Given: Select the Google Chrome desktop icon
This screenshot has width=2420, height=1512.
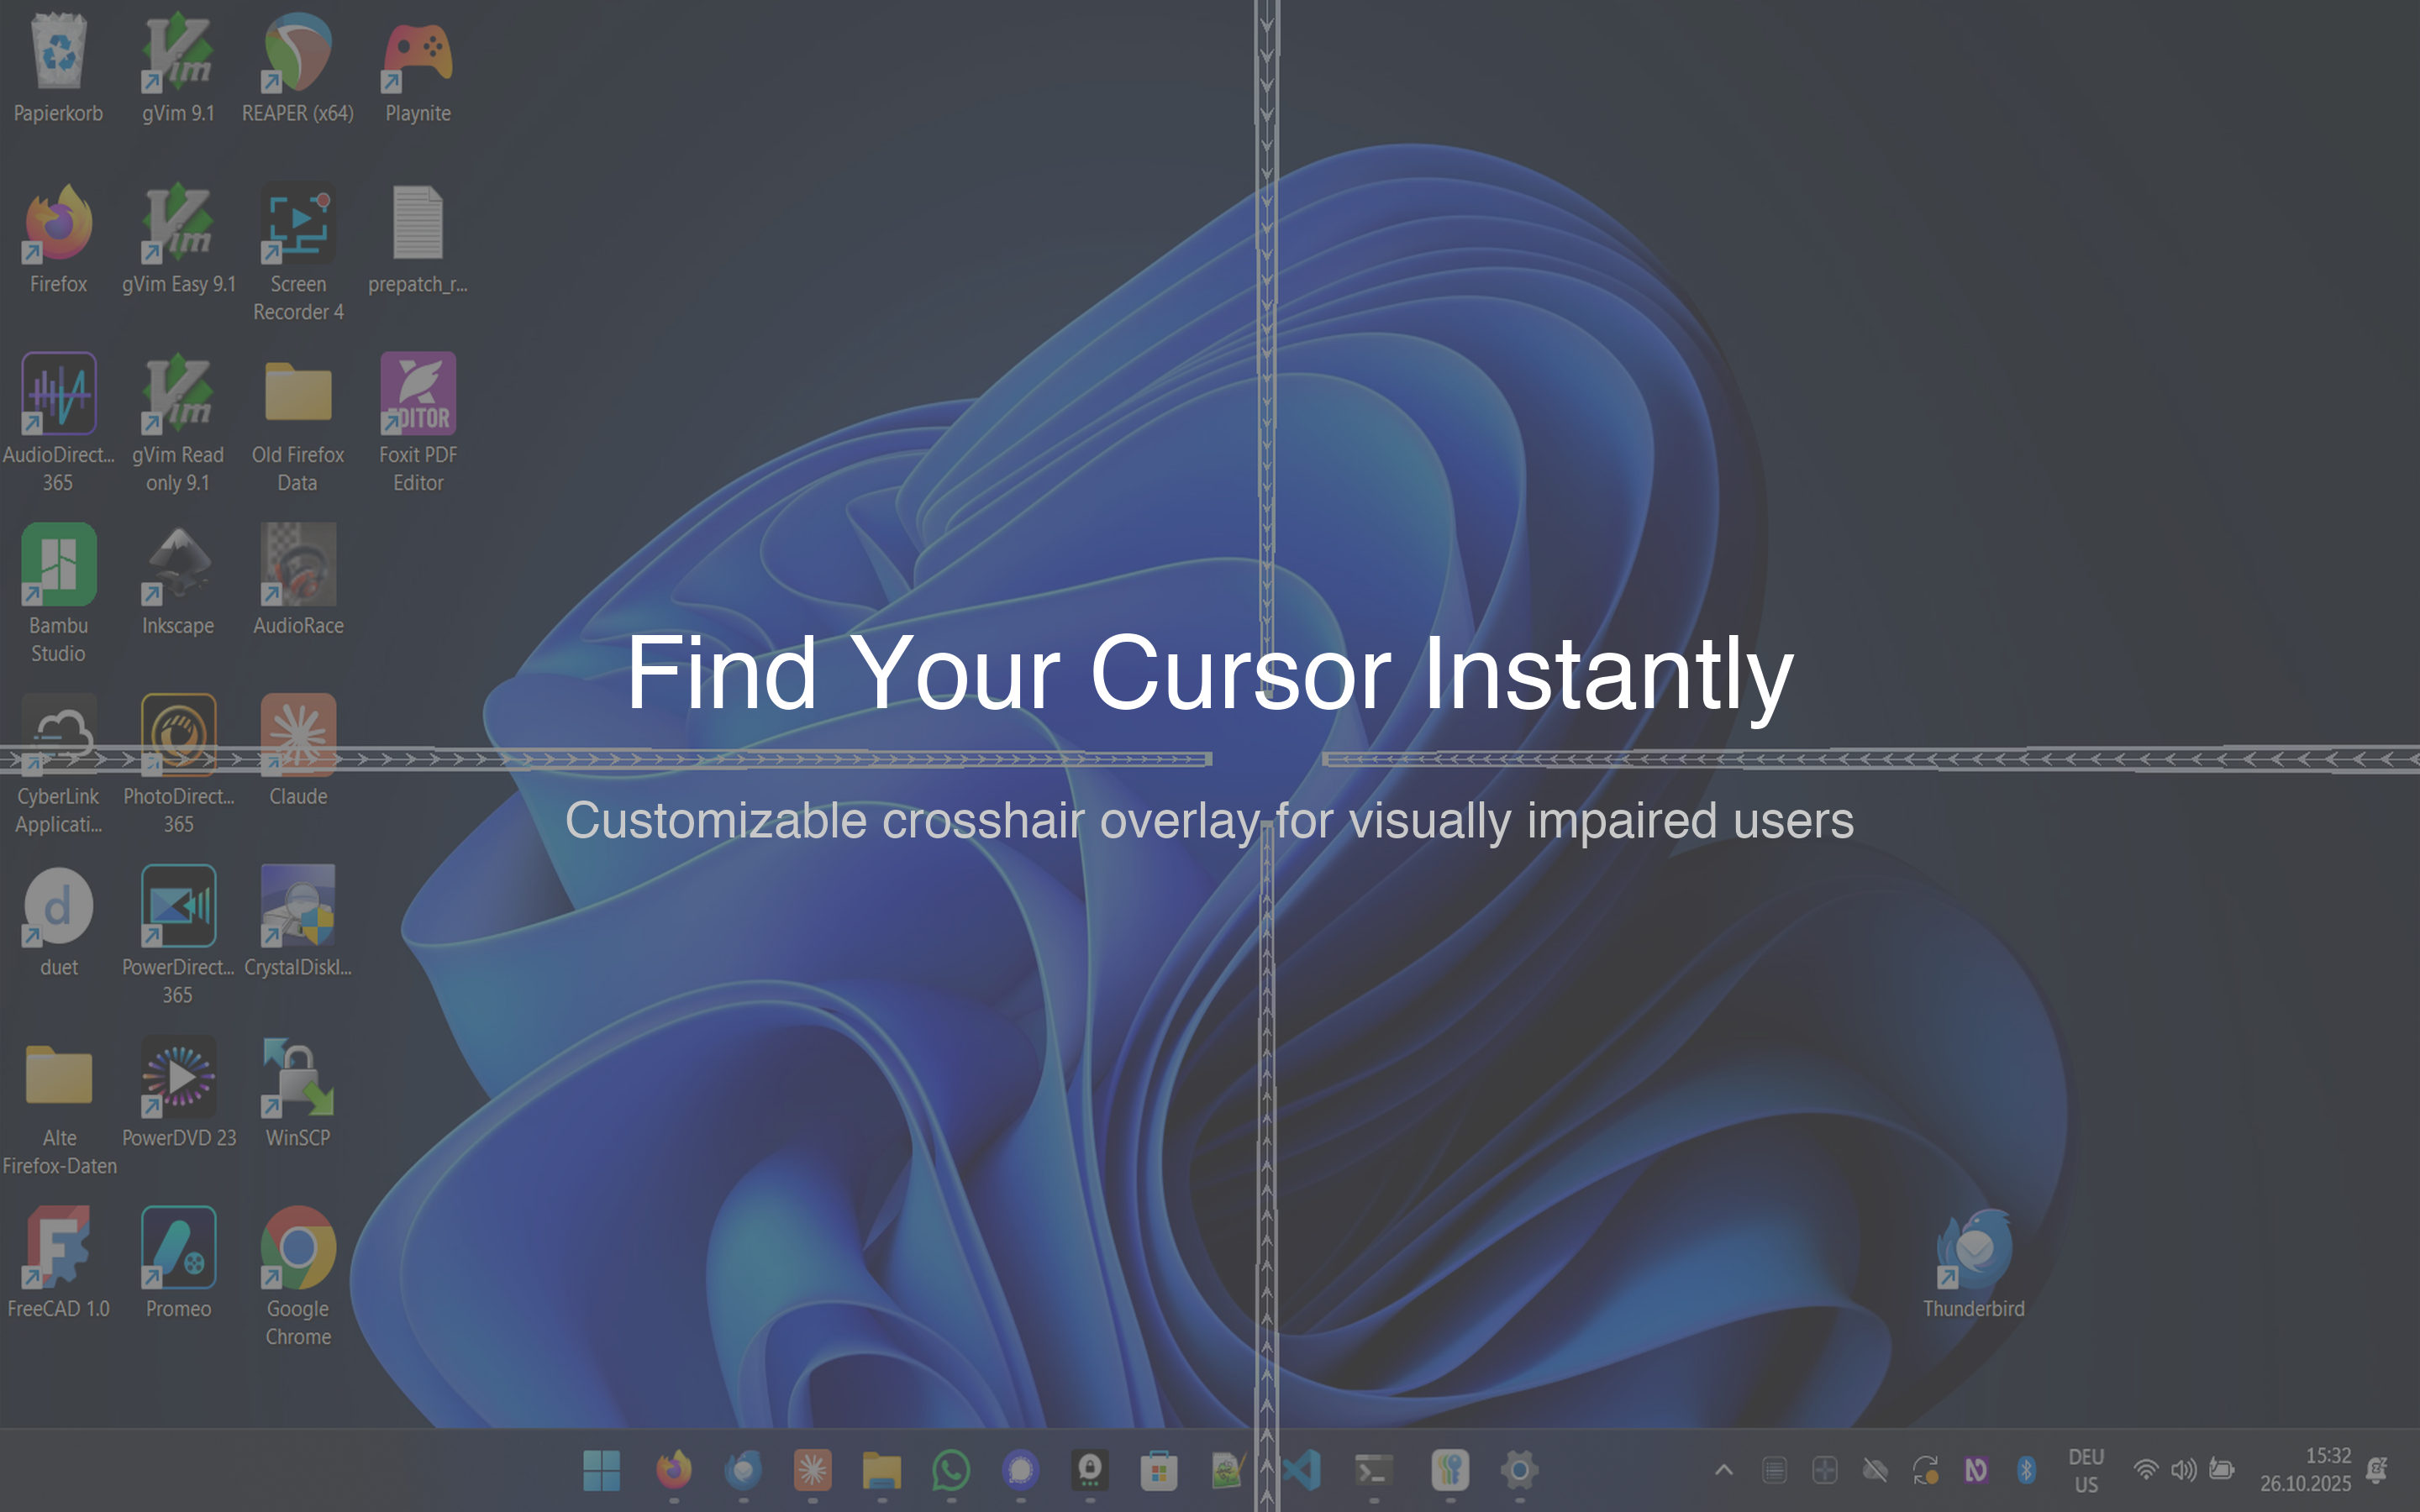Looking at the screenshot, I should tap(298, 1248).
